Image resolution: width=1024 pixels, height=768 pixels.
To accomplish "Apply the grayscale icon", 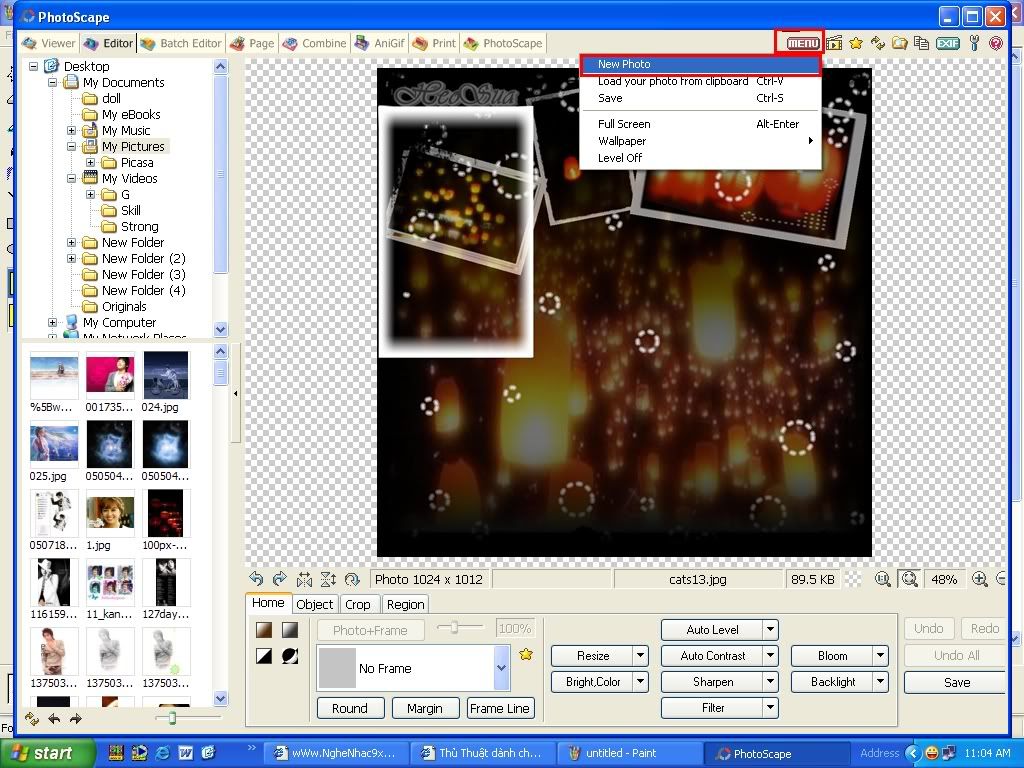I will click(x=289, y=630).
